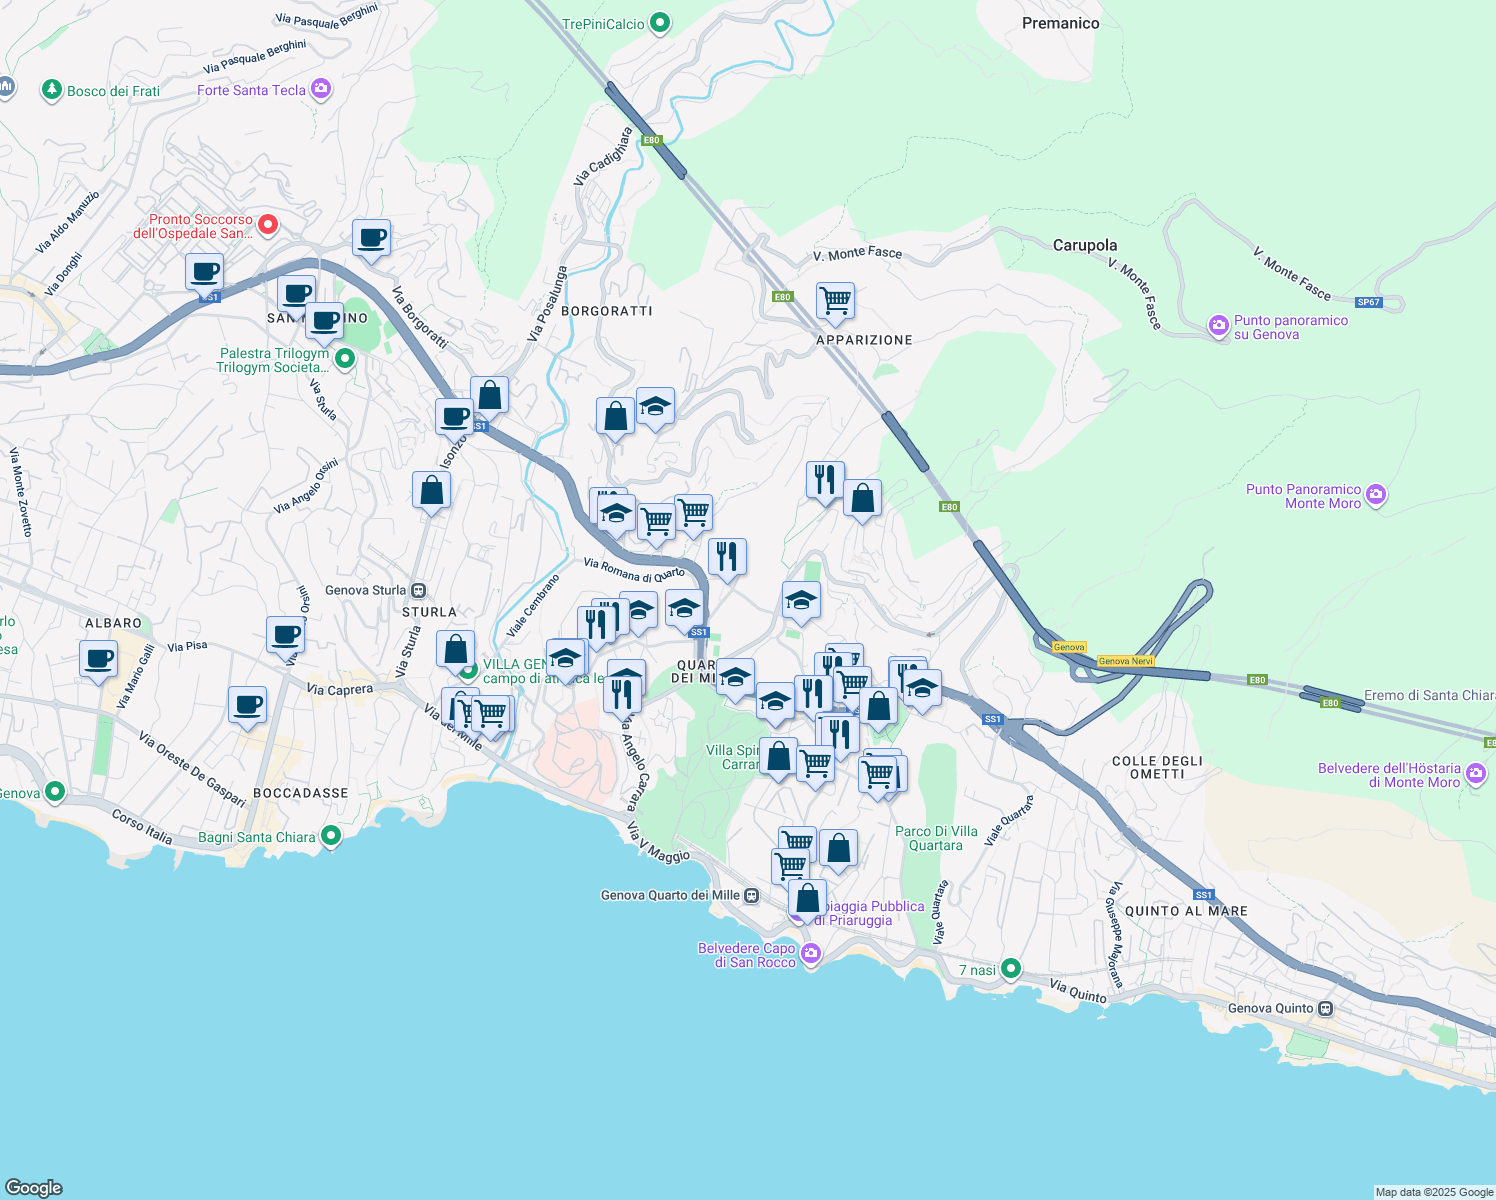Open Forte Santa Tecla camera marker

click(x=320, y=89)
